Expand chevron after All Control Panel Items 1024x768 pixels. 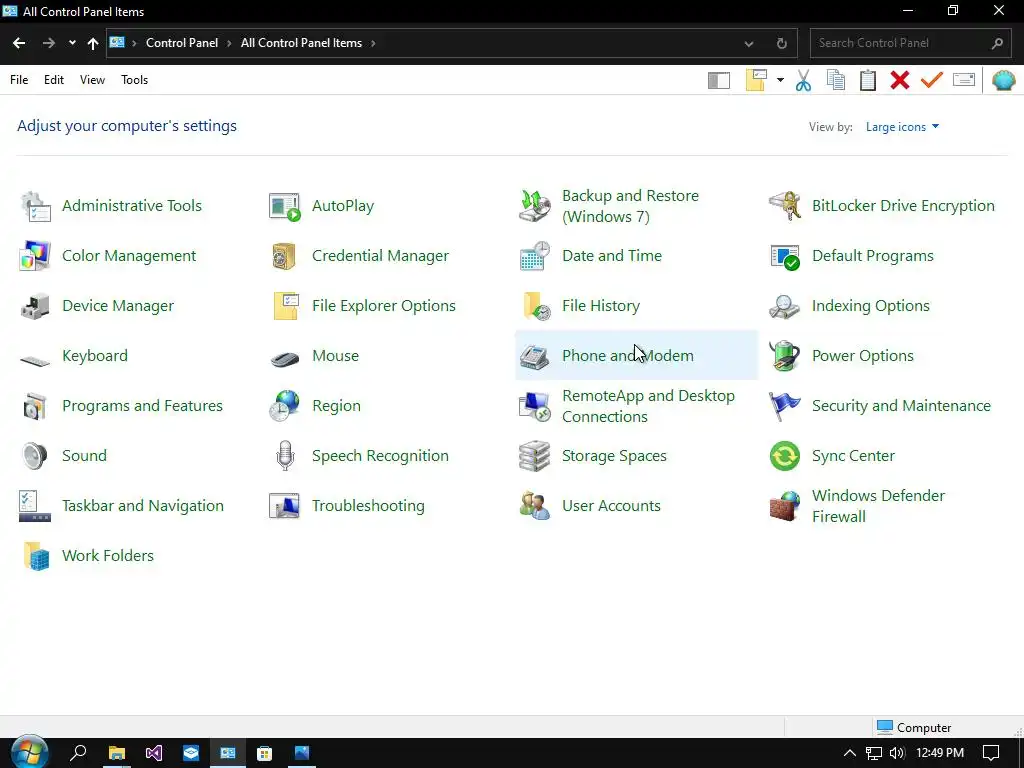click(373, 43)
